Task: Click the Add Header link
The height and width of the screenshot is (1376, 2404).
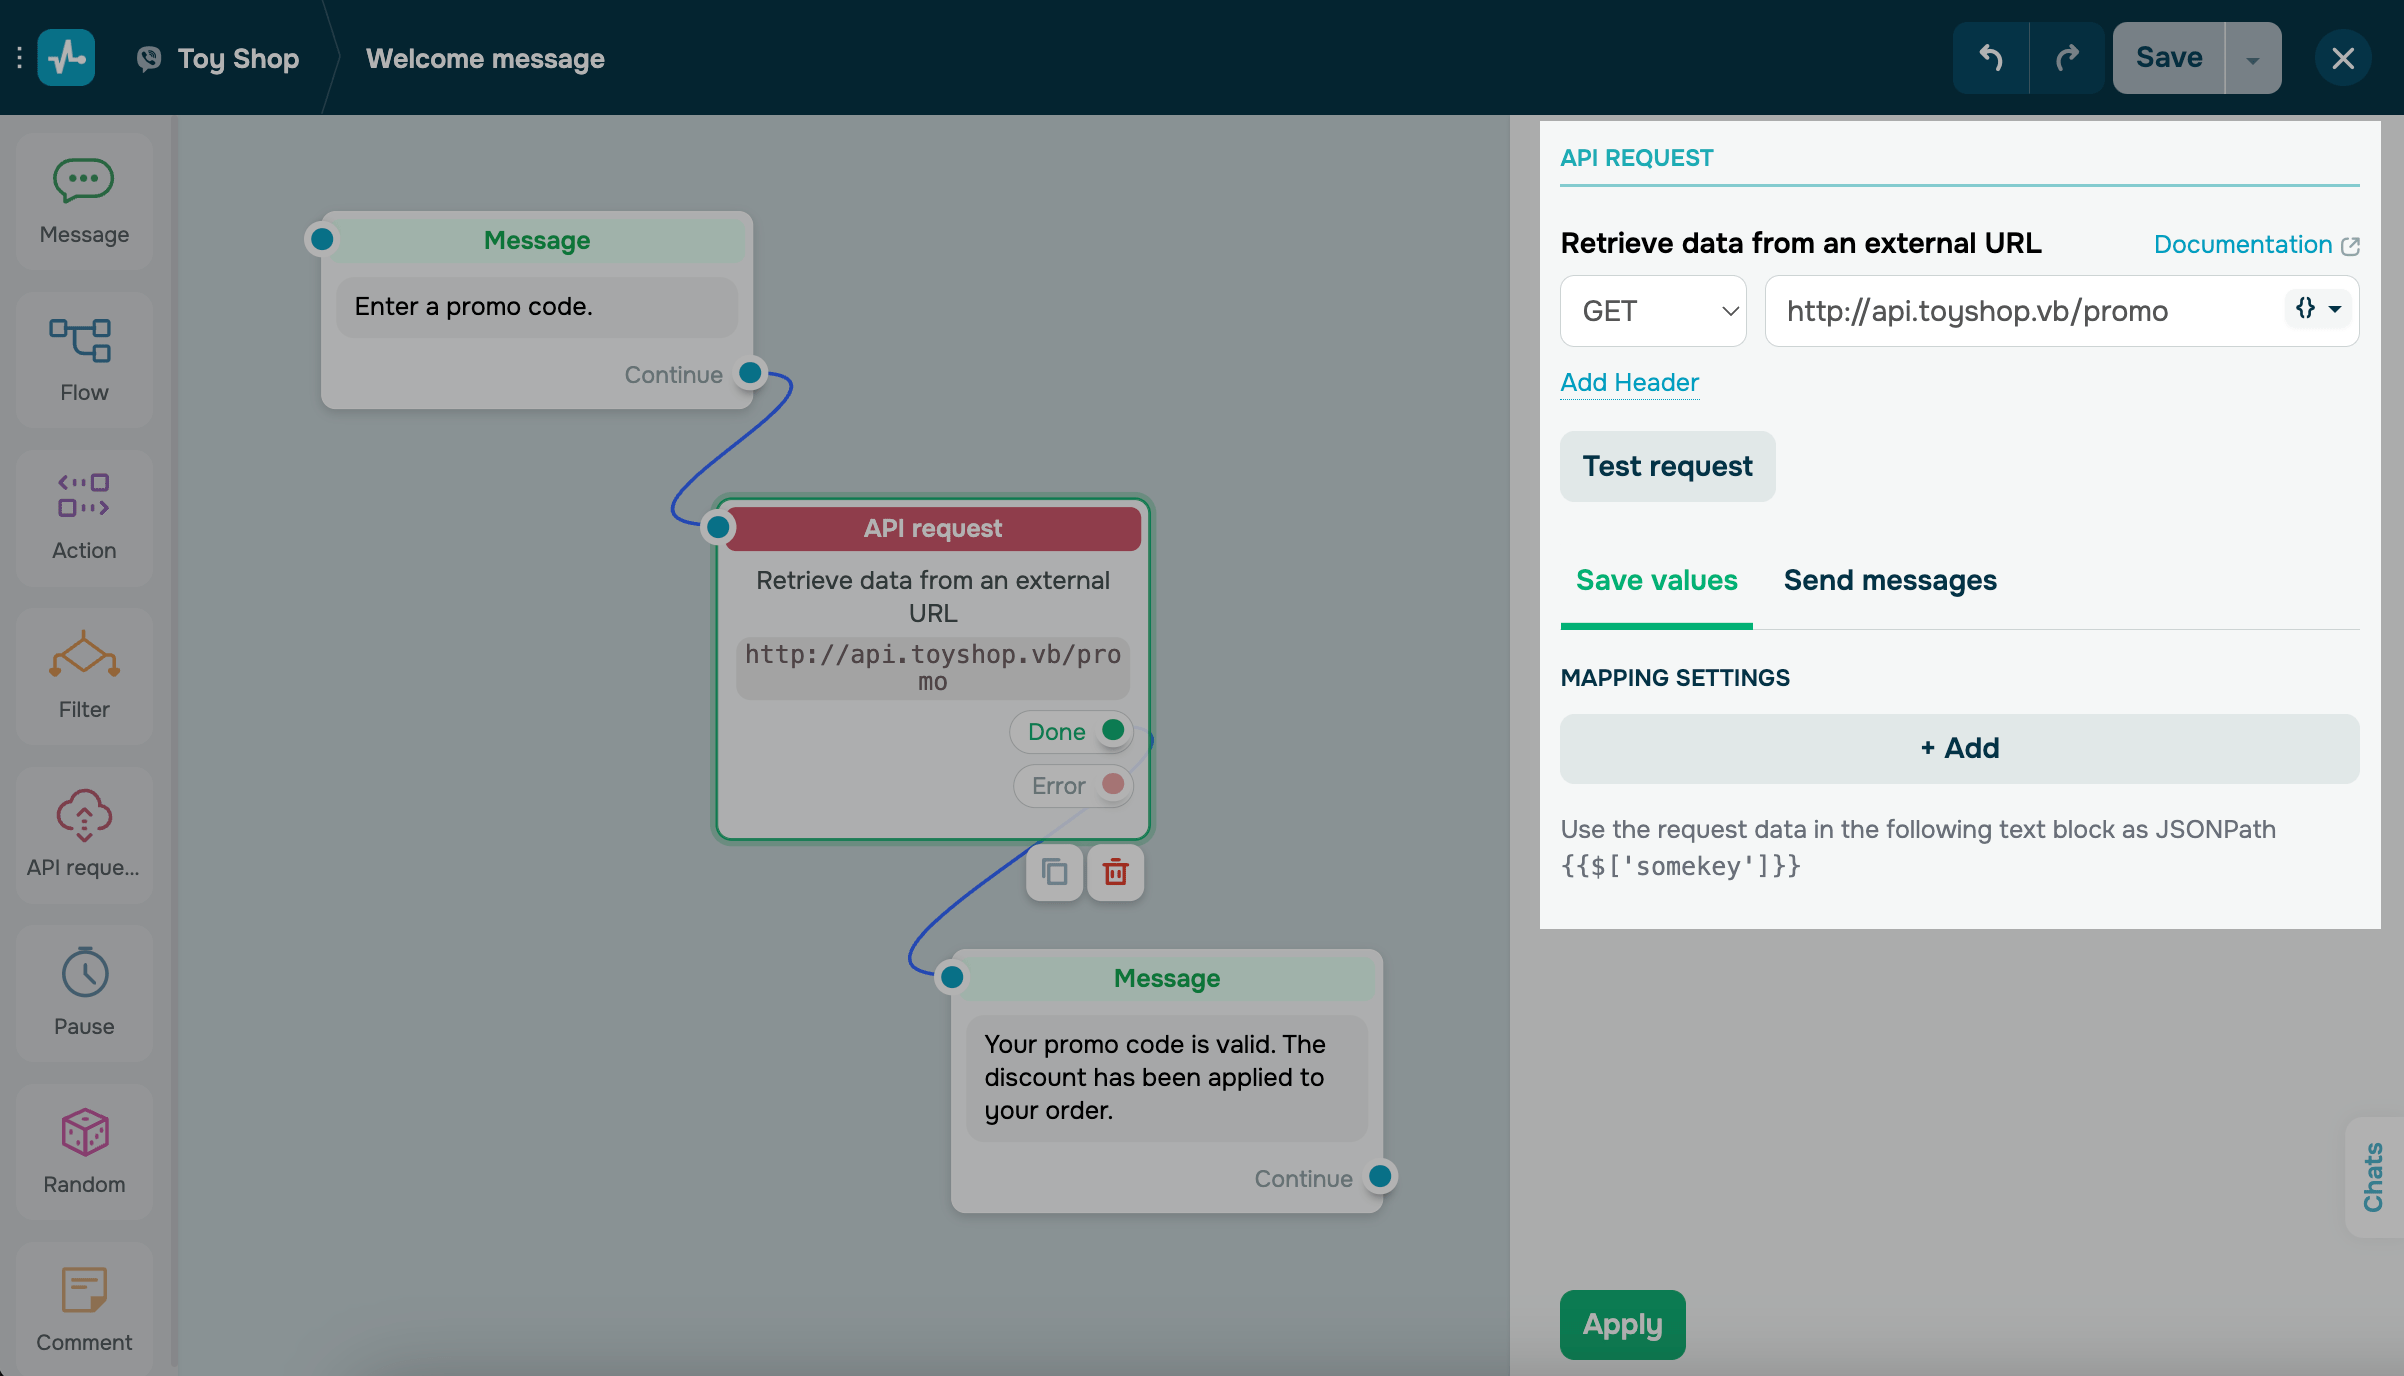Action: point(1629,382)
